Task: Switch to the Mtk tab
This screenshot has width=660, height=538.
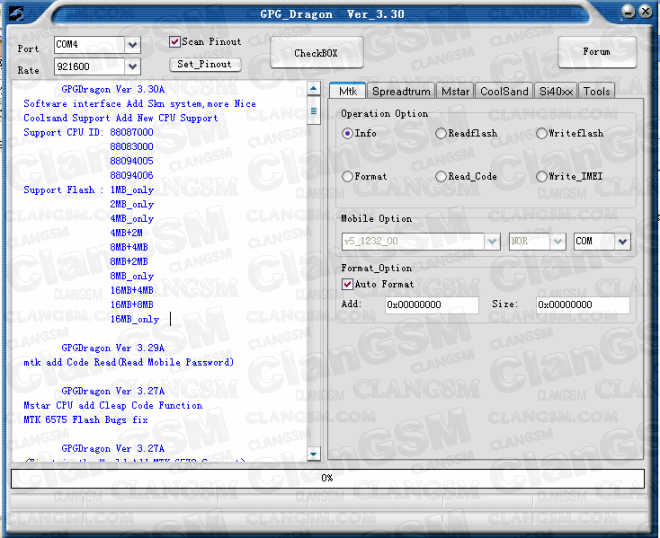Action: (x=348, y=91)
